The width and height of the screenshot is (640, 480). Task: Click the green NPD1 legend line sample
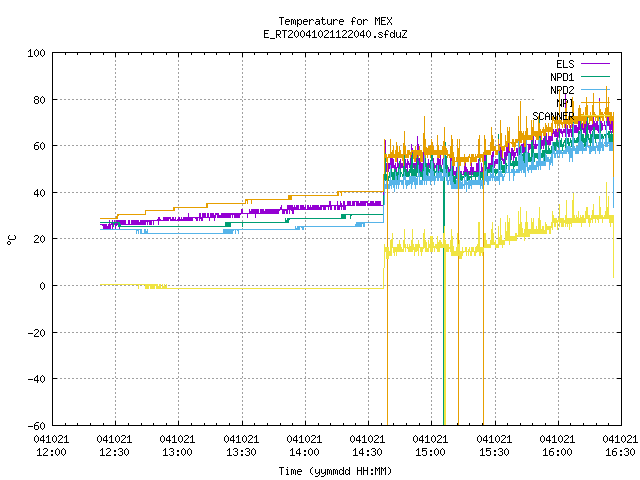tap(596, 76)
